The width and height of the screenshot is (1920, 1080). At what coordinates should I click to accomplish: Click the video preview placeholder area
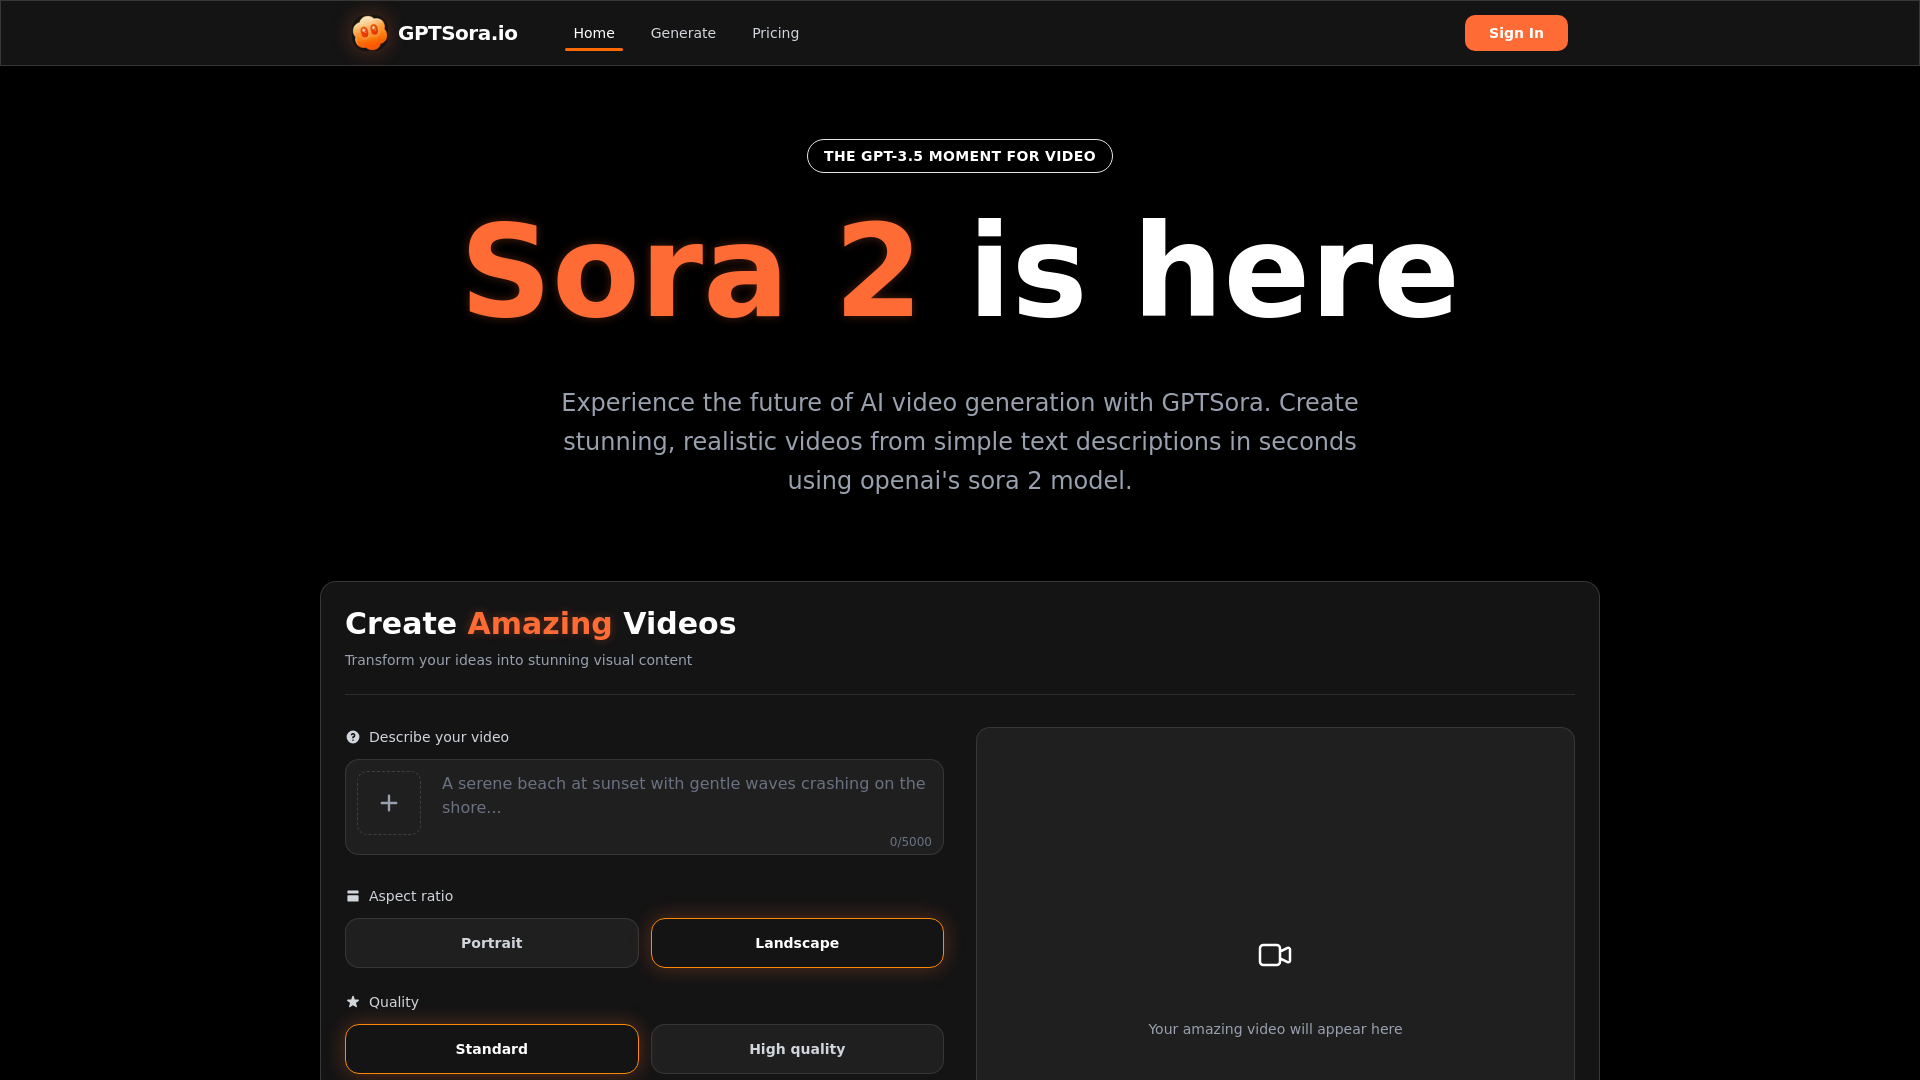point(1275,850)
